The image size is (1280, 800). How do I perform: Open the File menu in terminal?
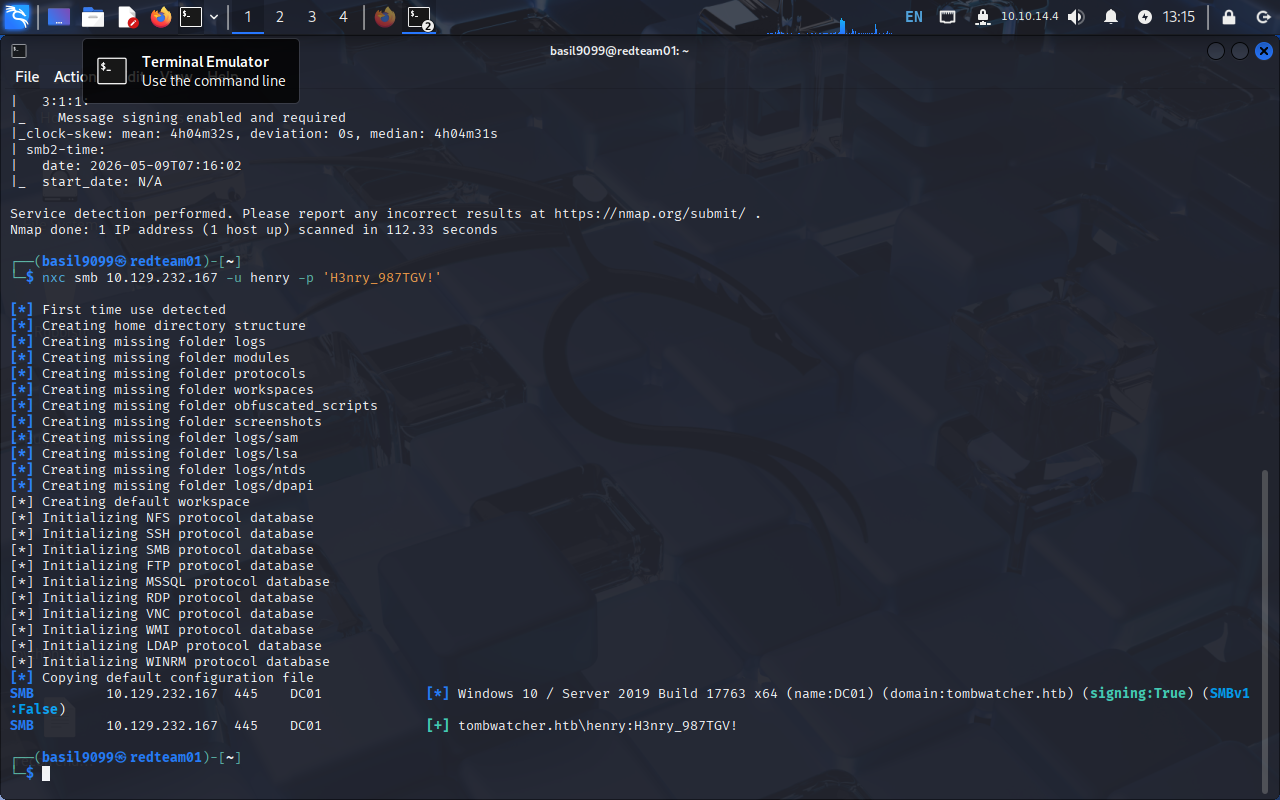27,77
